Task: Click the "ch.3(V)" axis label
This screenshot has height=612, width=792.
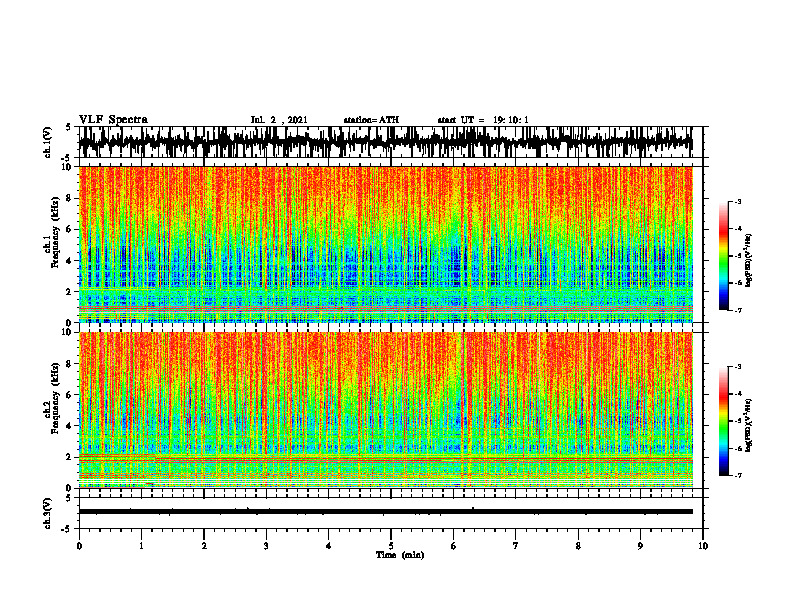Action: [x=47, y=514]
